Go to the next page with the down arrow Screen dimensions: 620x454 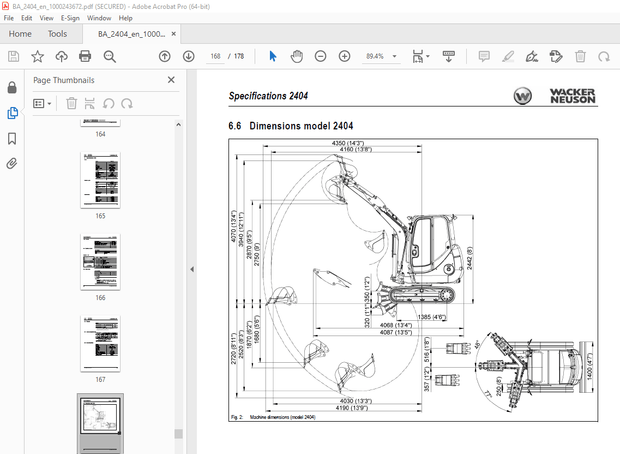(x=189, y=57)
